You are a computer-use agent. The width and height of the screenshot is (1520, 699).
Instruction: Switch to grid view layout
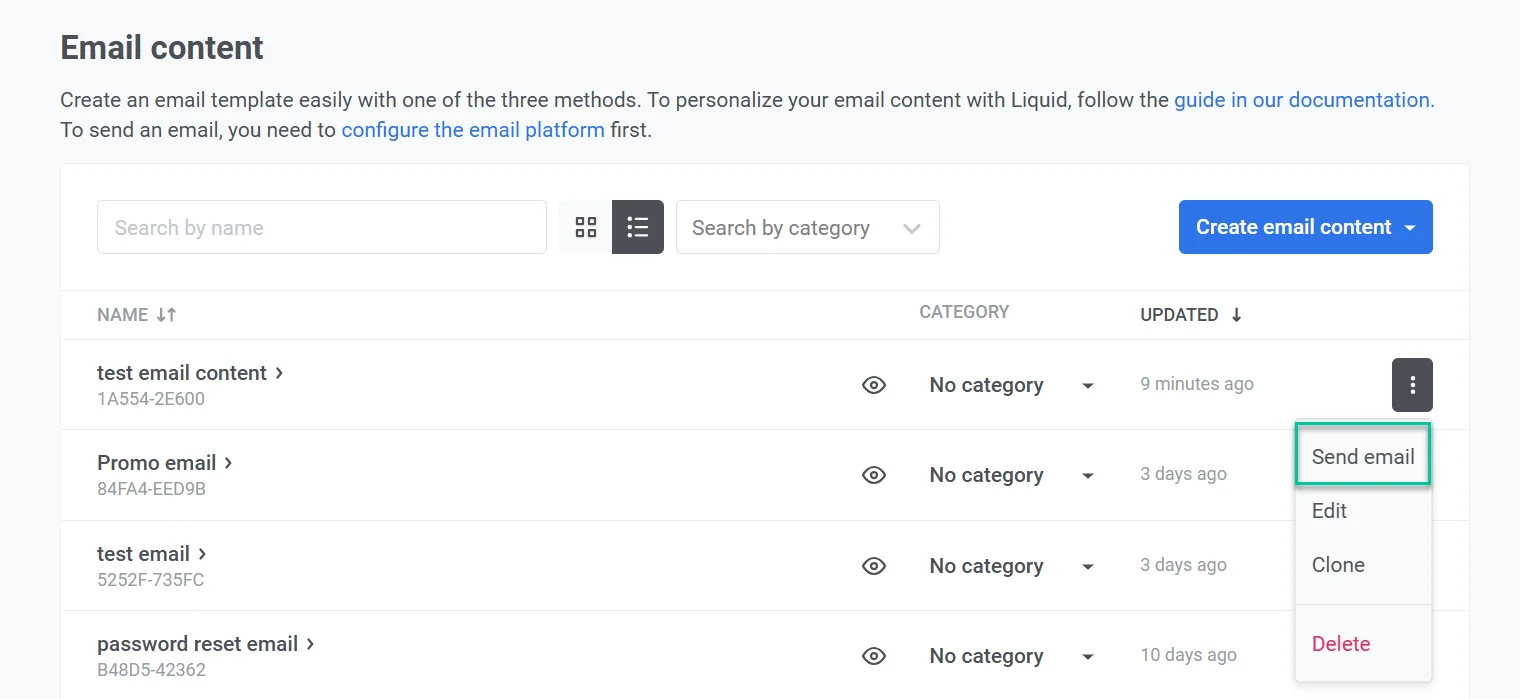[586, 227]
